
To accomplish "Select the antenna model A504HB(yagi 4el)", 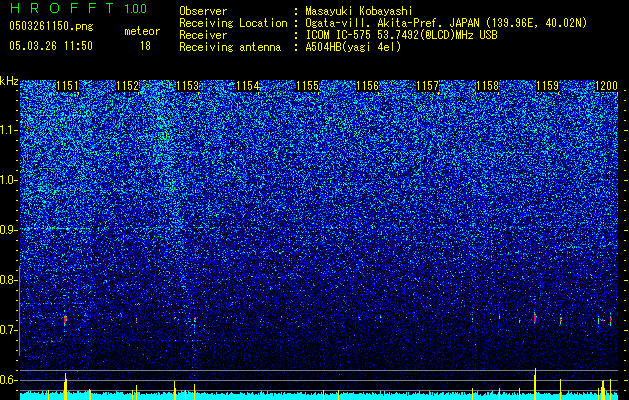I will coord(353,47).
